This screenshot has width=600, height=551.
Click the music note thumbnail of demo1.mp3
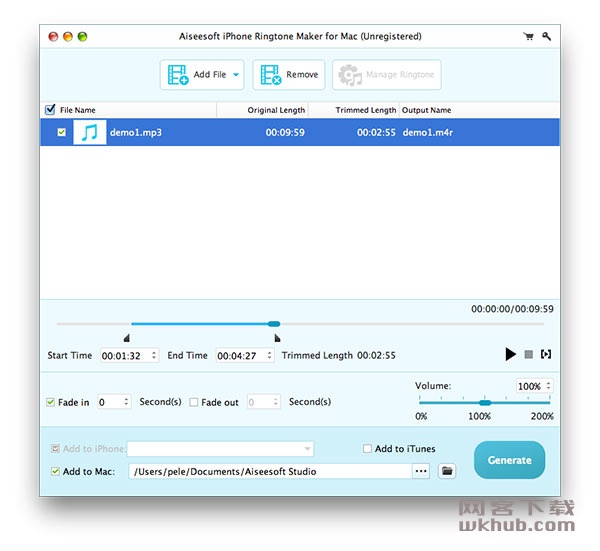[90, 132]
